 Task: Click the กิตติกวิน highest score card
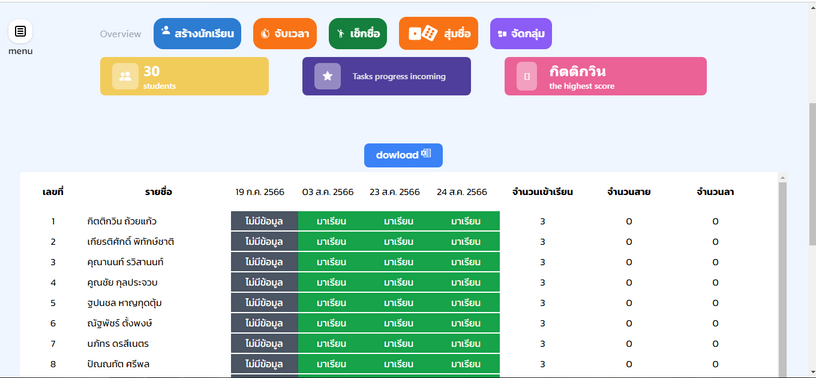pyautogui.click(x=606, y=76)
